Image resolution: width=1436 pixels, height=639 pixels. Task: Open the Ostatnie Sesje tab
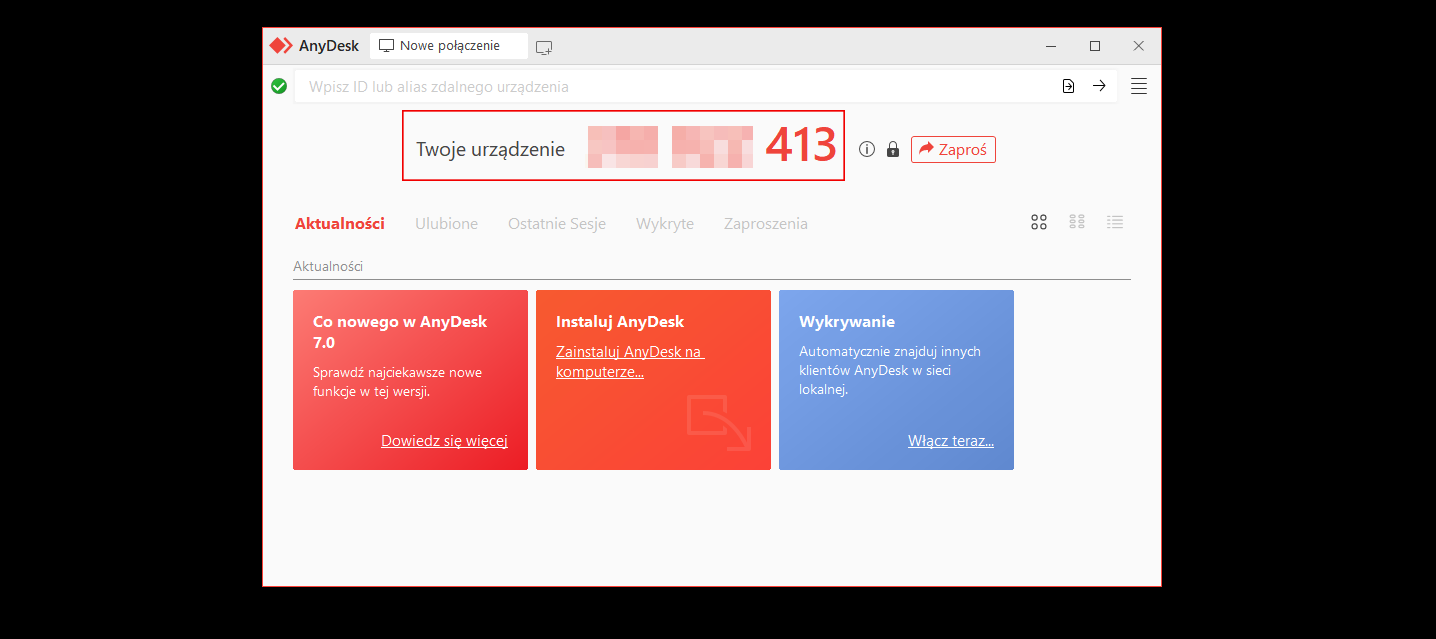557,223
